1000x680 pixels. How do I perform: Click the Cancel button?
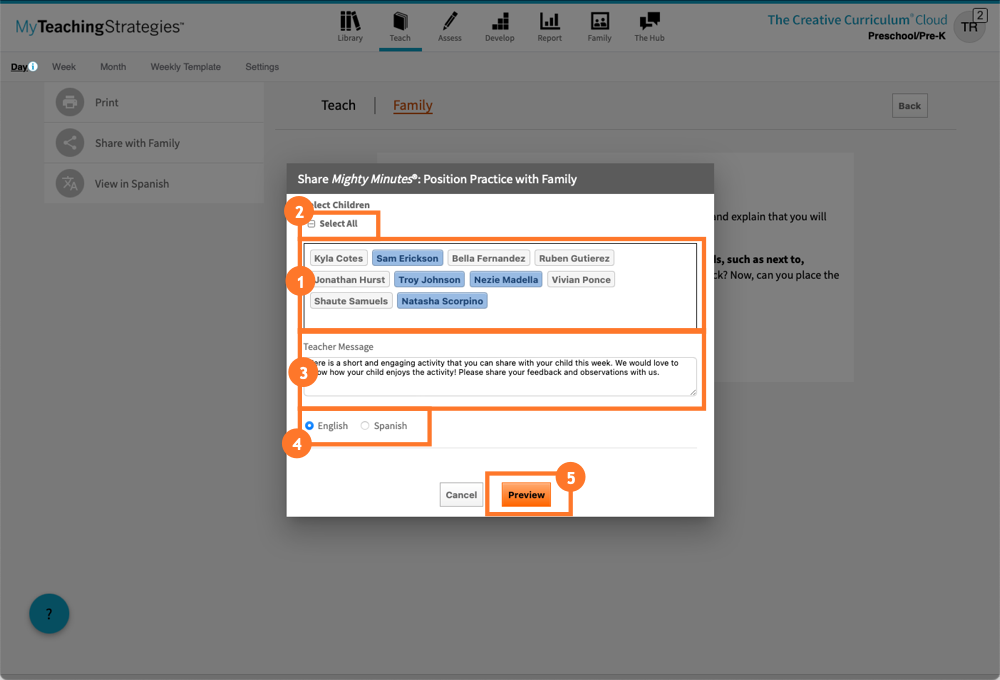point(461,495)
